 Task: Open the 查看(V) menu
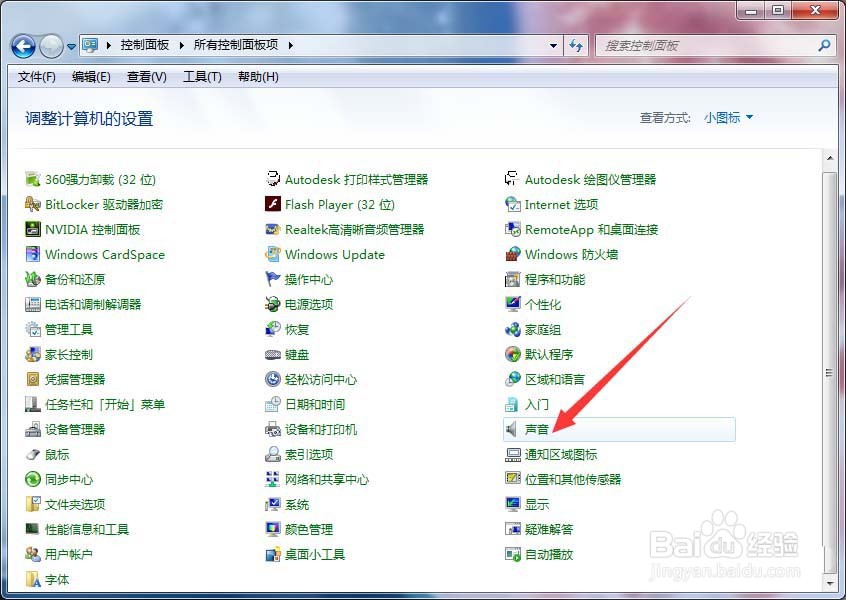pyautogui.click(x=147, y=77)
